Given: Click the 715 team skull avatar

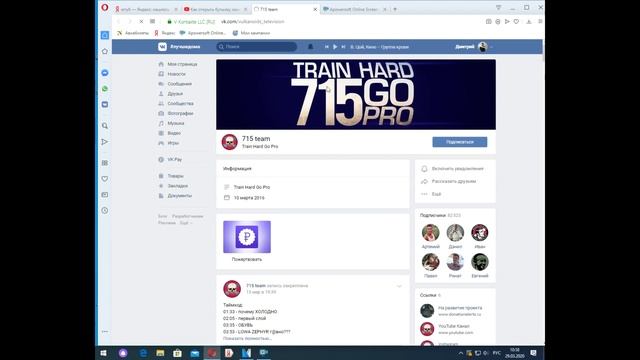Looking at the screenshot, I should click(x=229, y=142).
